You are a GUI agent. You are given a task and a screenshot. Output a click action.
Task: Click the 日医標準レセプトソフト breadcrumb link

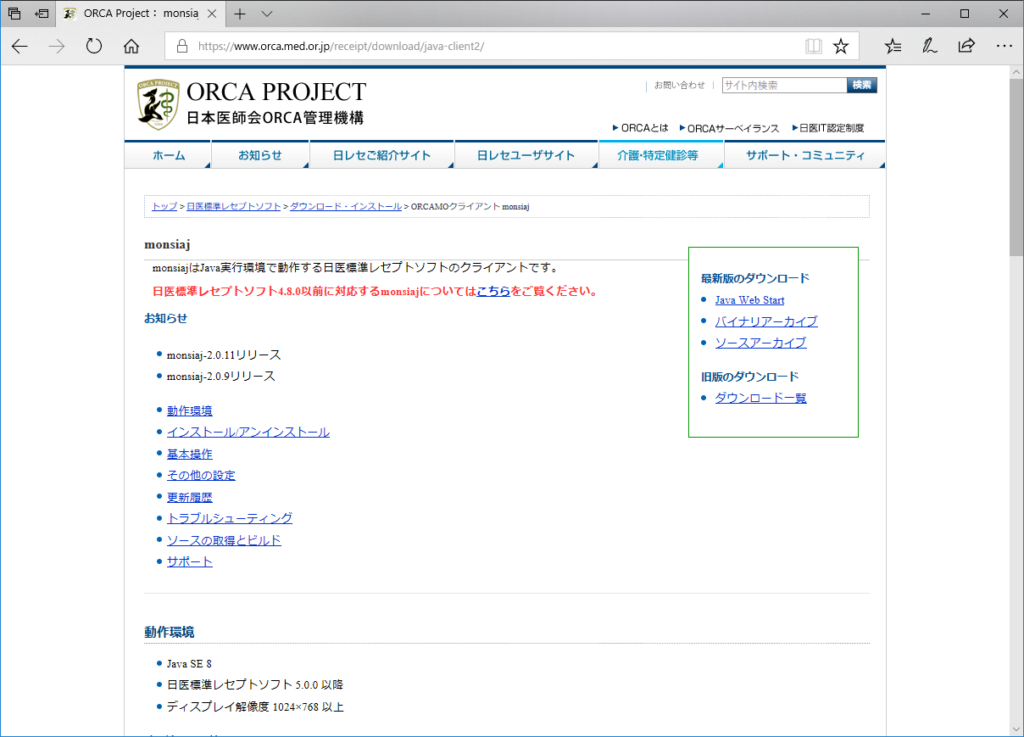point(233,206)
